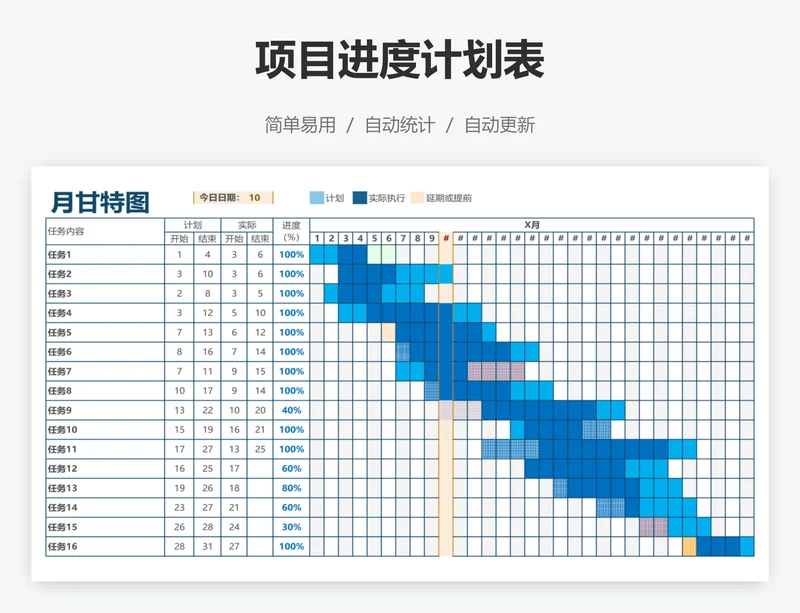Click the 40% progress cell for 任务9
Viewport: 800px width, 613px height.
(291, 410)
